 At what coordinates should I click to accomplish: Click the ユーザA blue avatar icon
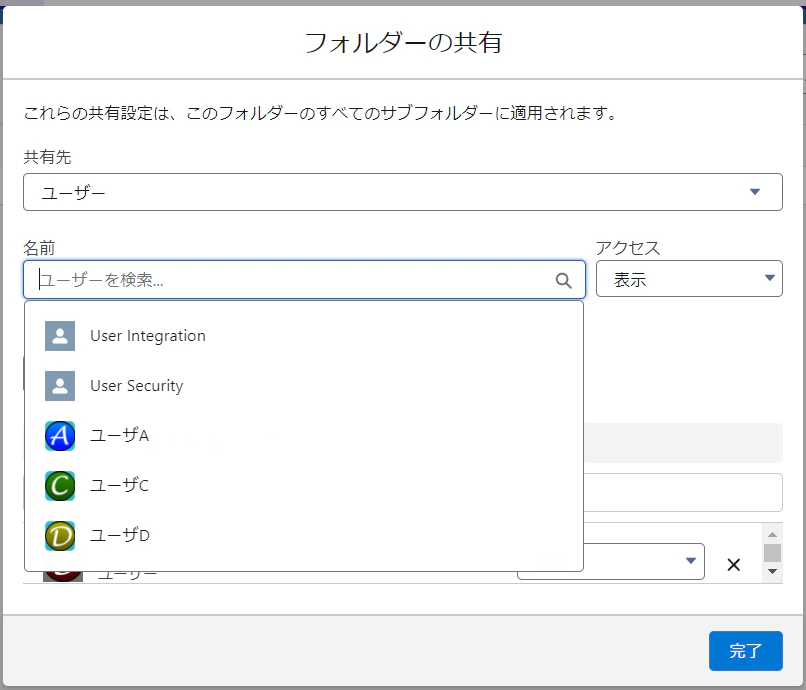(x=60, y=435)
